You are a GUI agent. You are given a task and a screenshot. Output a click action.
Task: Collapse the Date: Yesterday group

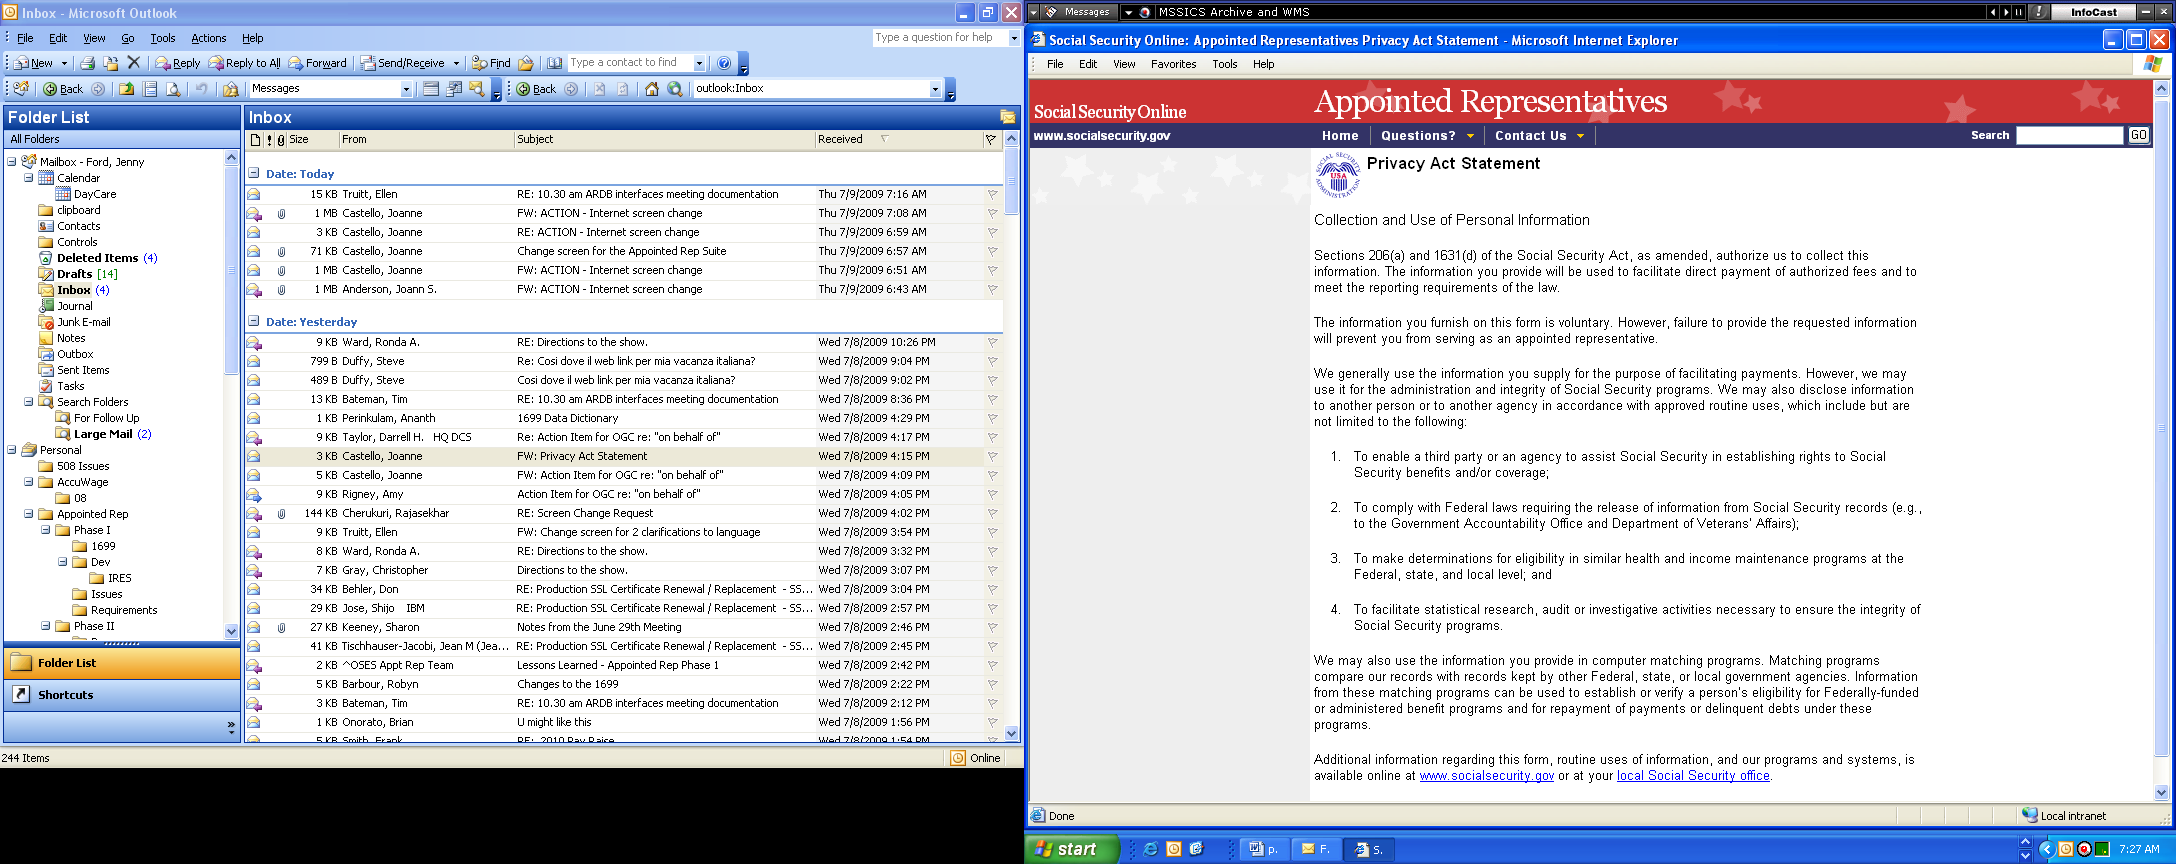tap(254, 321)
